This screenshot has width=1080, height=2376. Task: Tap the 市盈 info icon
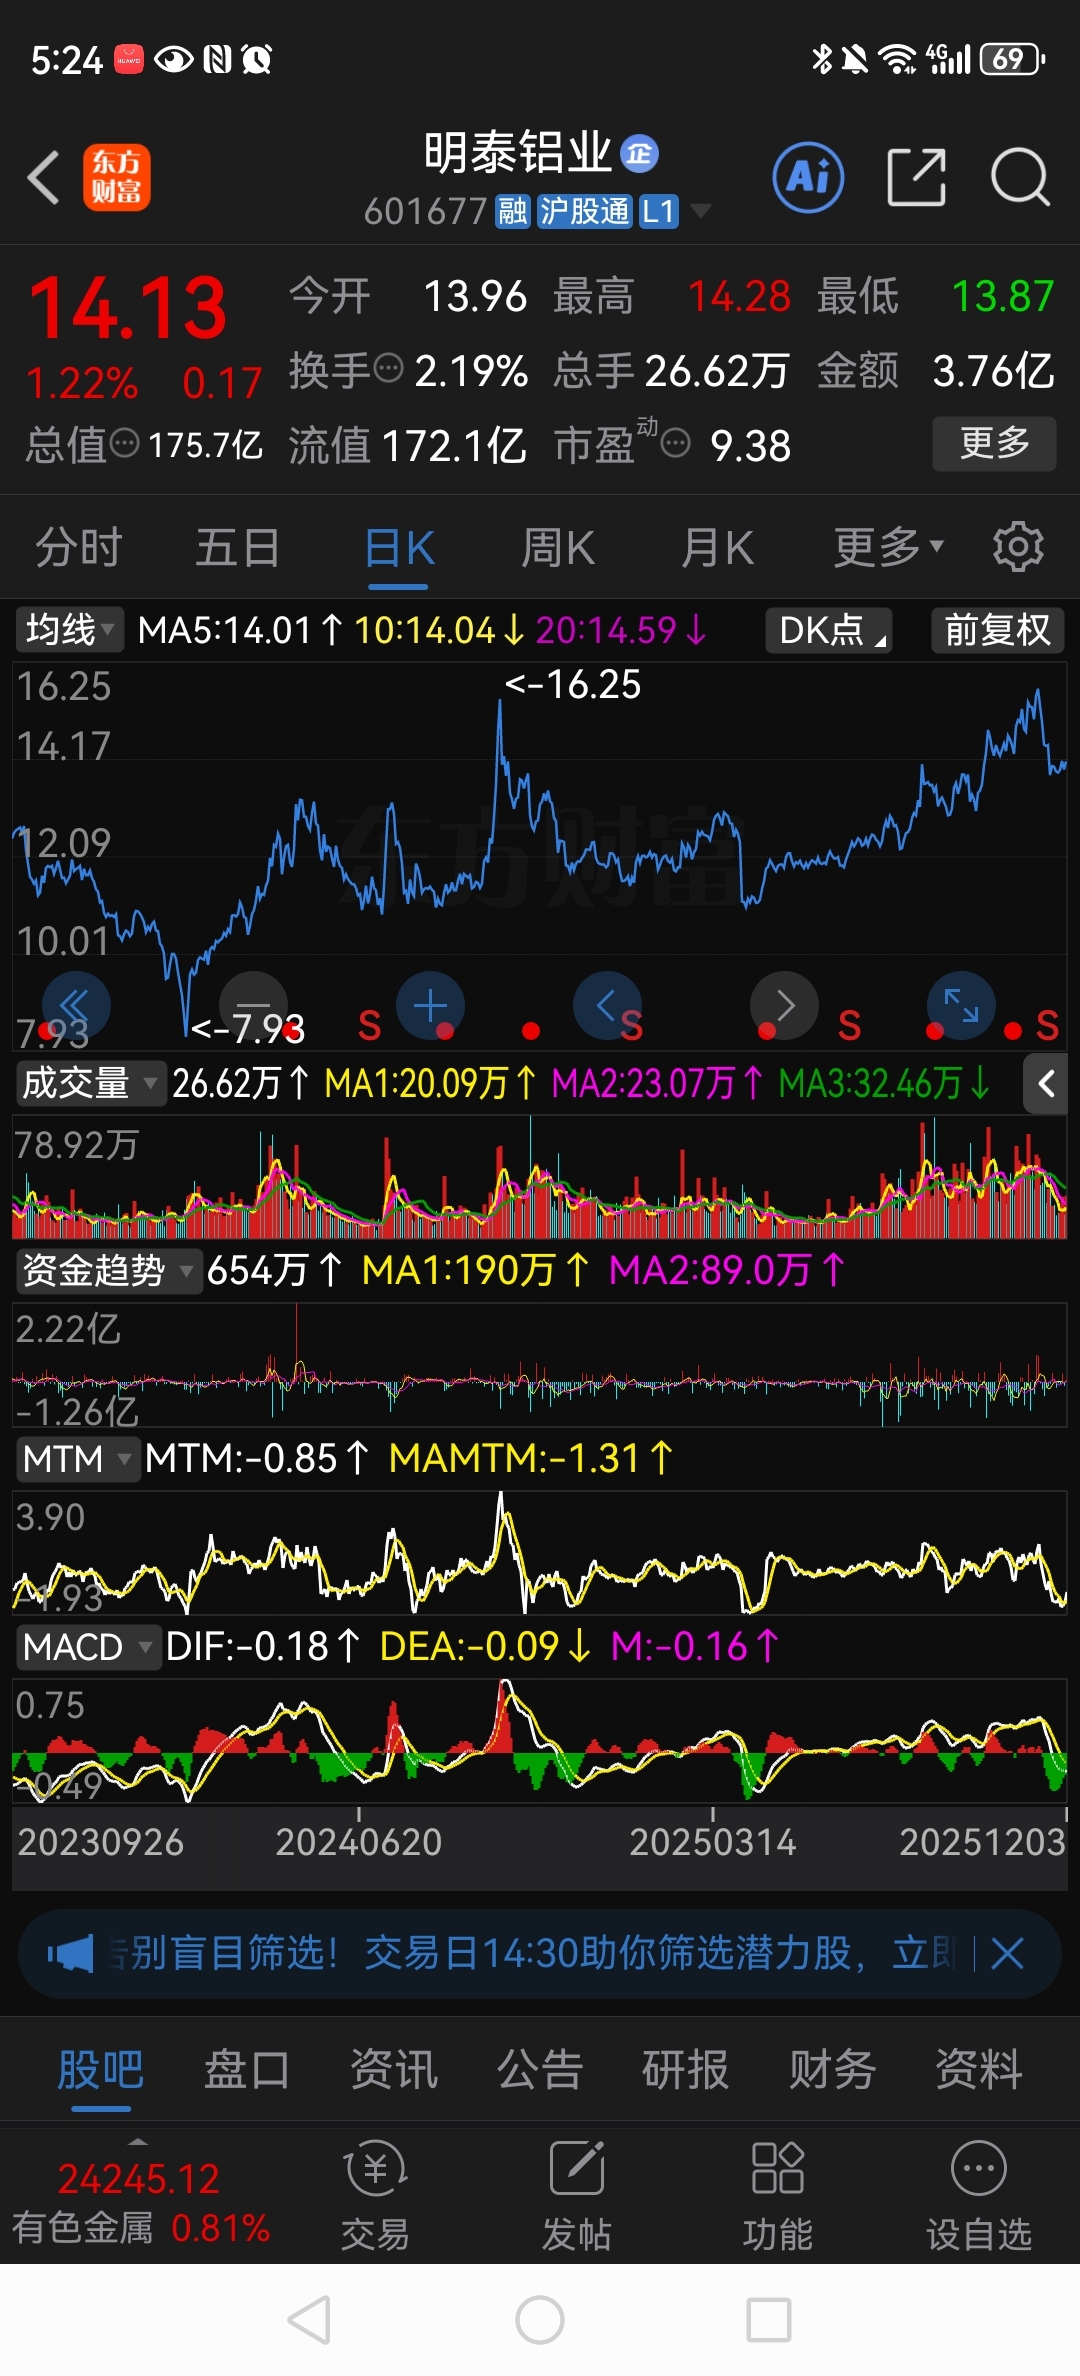676,443
